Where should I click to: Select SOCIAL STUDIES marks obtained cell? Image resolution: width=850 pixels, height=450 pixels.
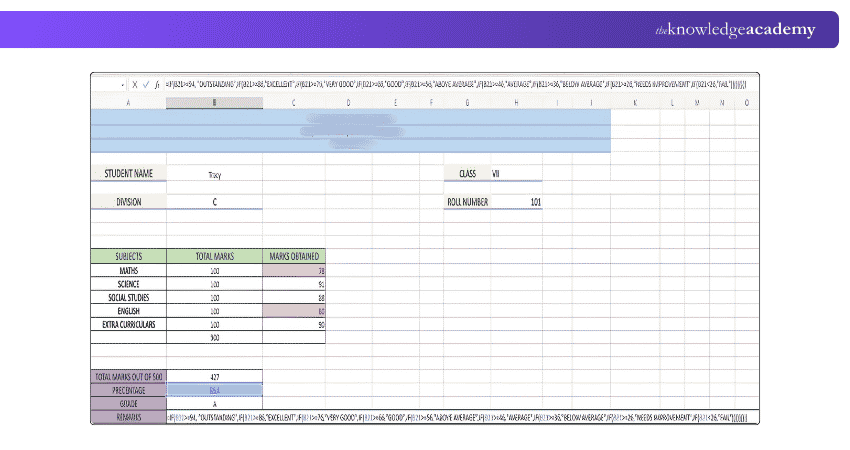click(294, 297)
